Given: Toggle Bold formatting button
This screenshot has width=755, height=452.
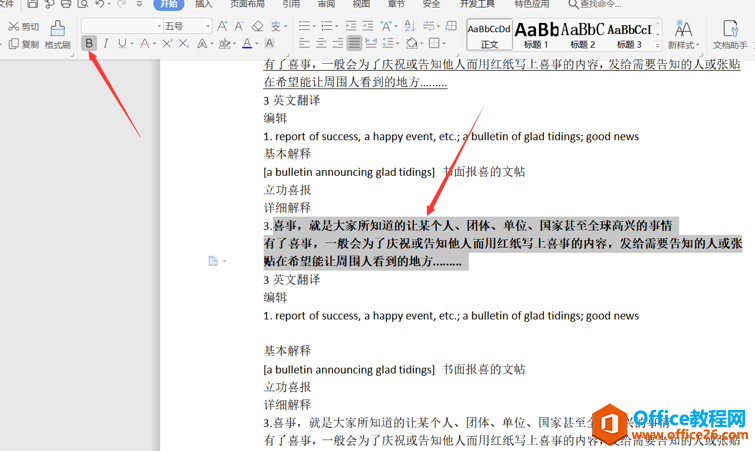Looking at the screenshot, I should coord(89,43).
